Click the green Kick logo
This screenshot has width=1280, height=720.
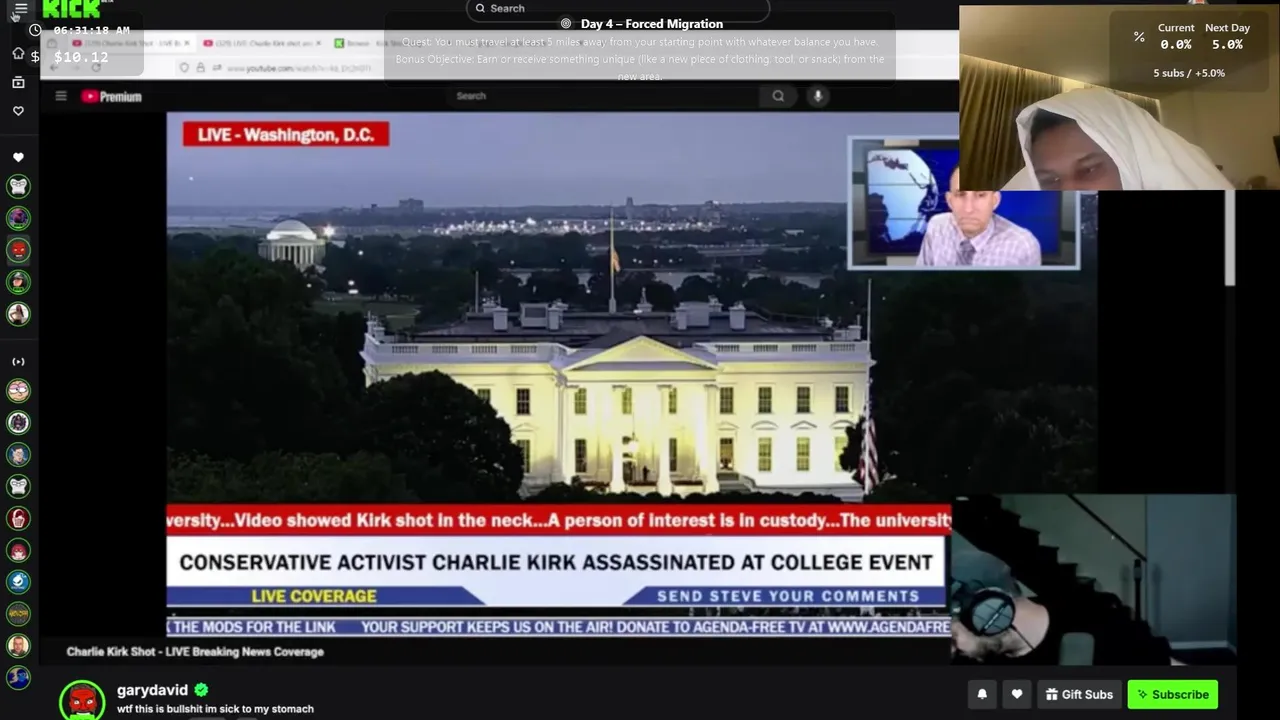71,9
